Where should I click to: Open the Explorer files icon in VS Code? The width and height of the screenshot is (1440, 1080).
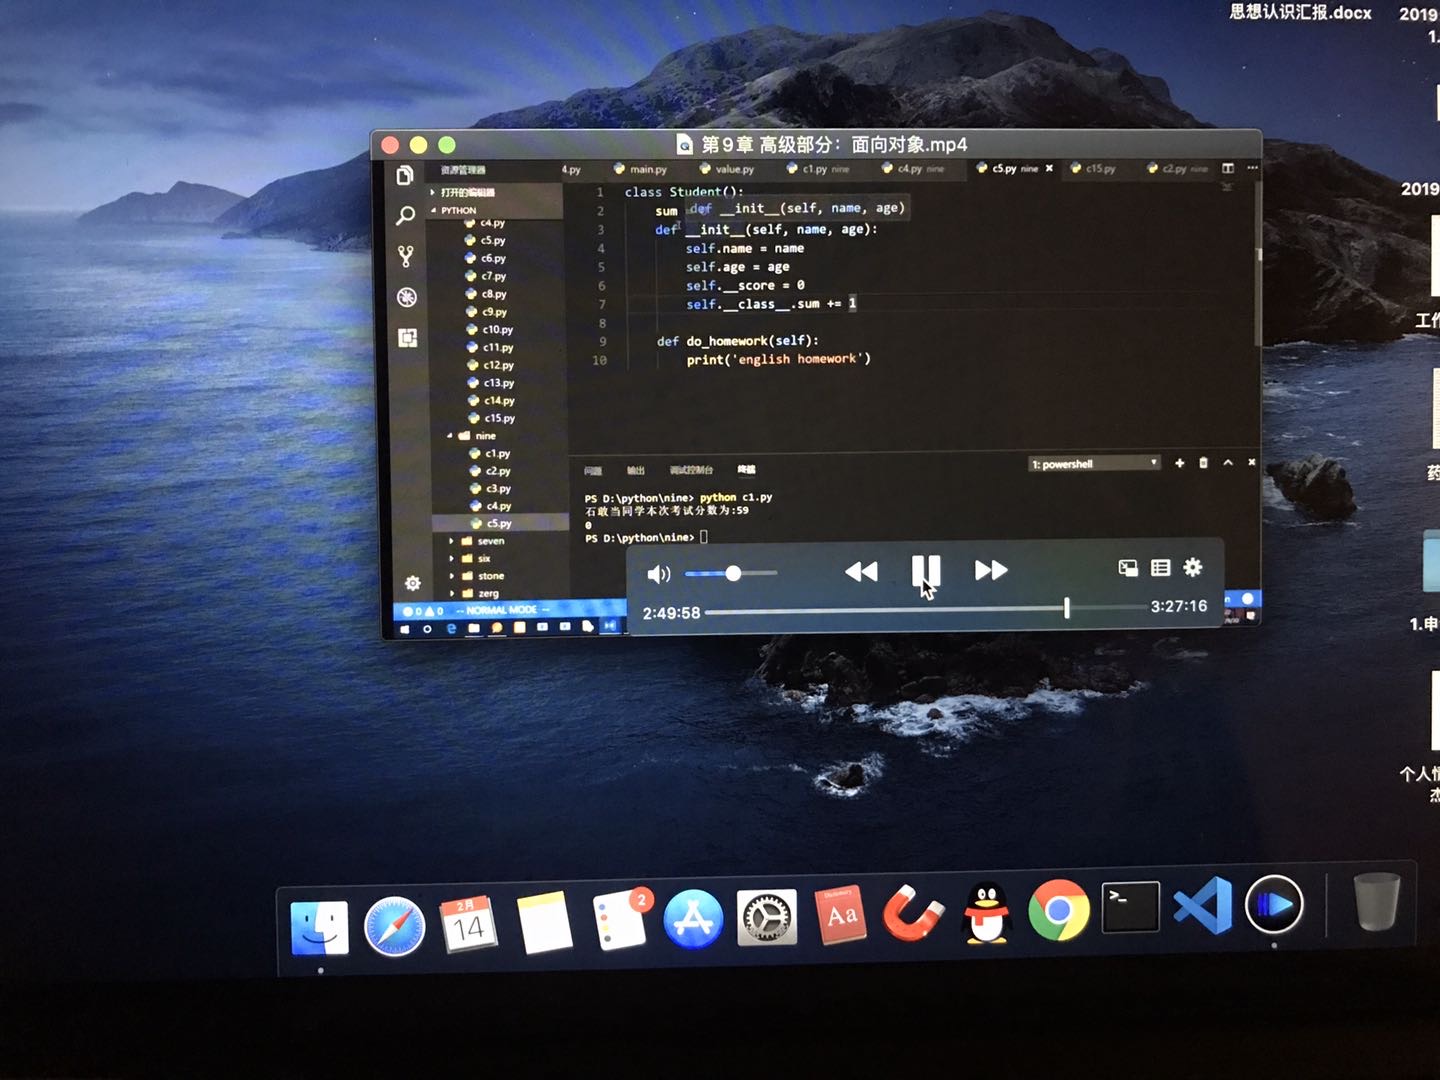[x=405, y=176]
